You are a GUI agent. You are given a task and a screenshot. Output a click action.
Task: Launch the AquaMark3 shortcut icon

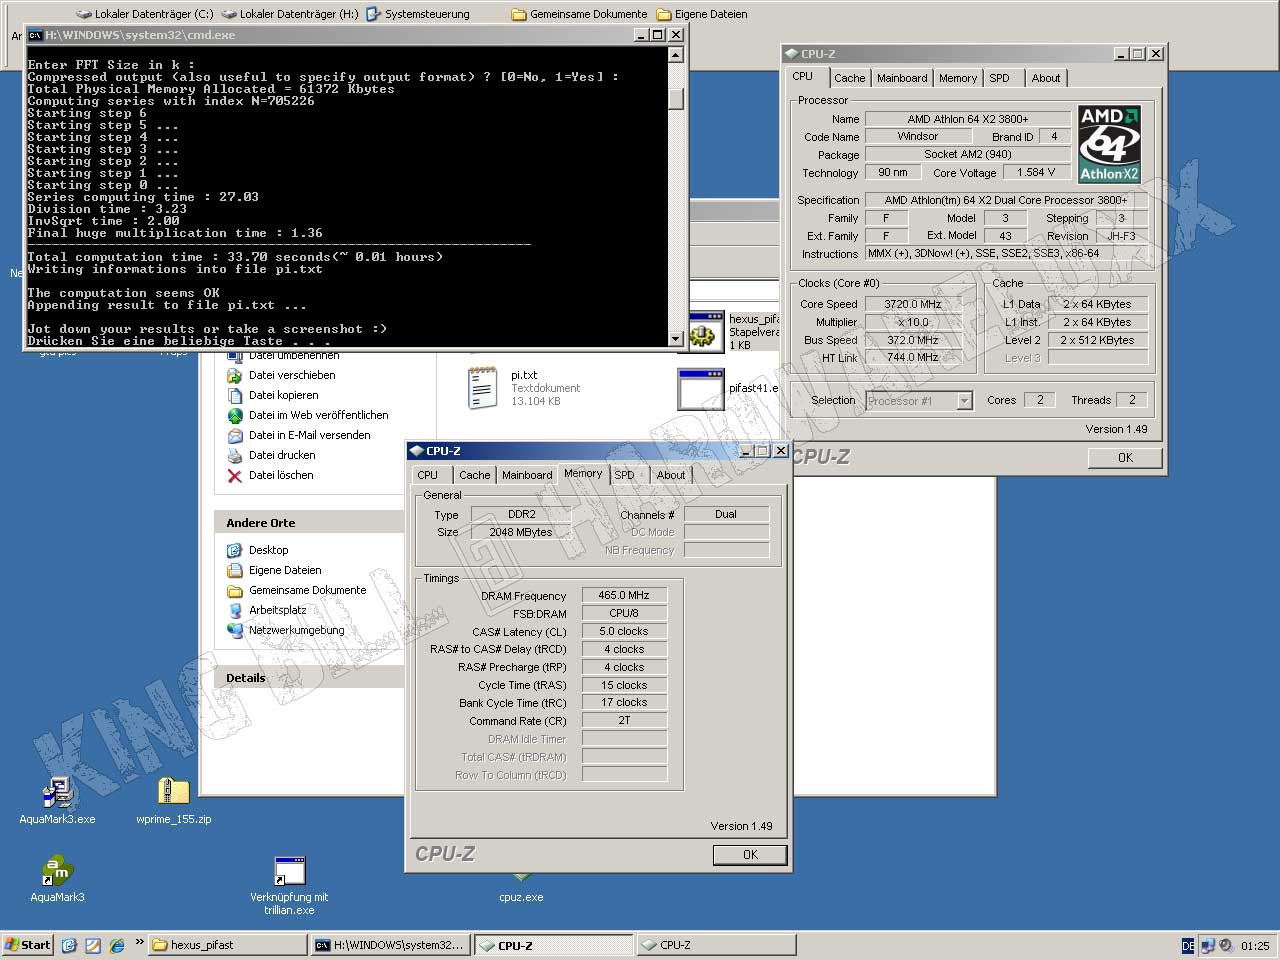[57, 870]
